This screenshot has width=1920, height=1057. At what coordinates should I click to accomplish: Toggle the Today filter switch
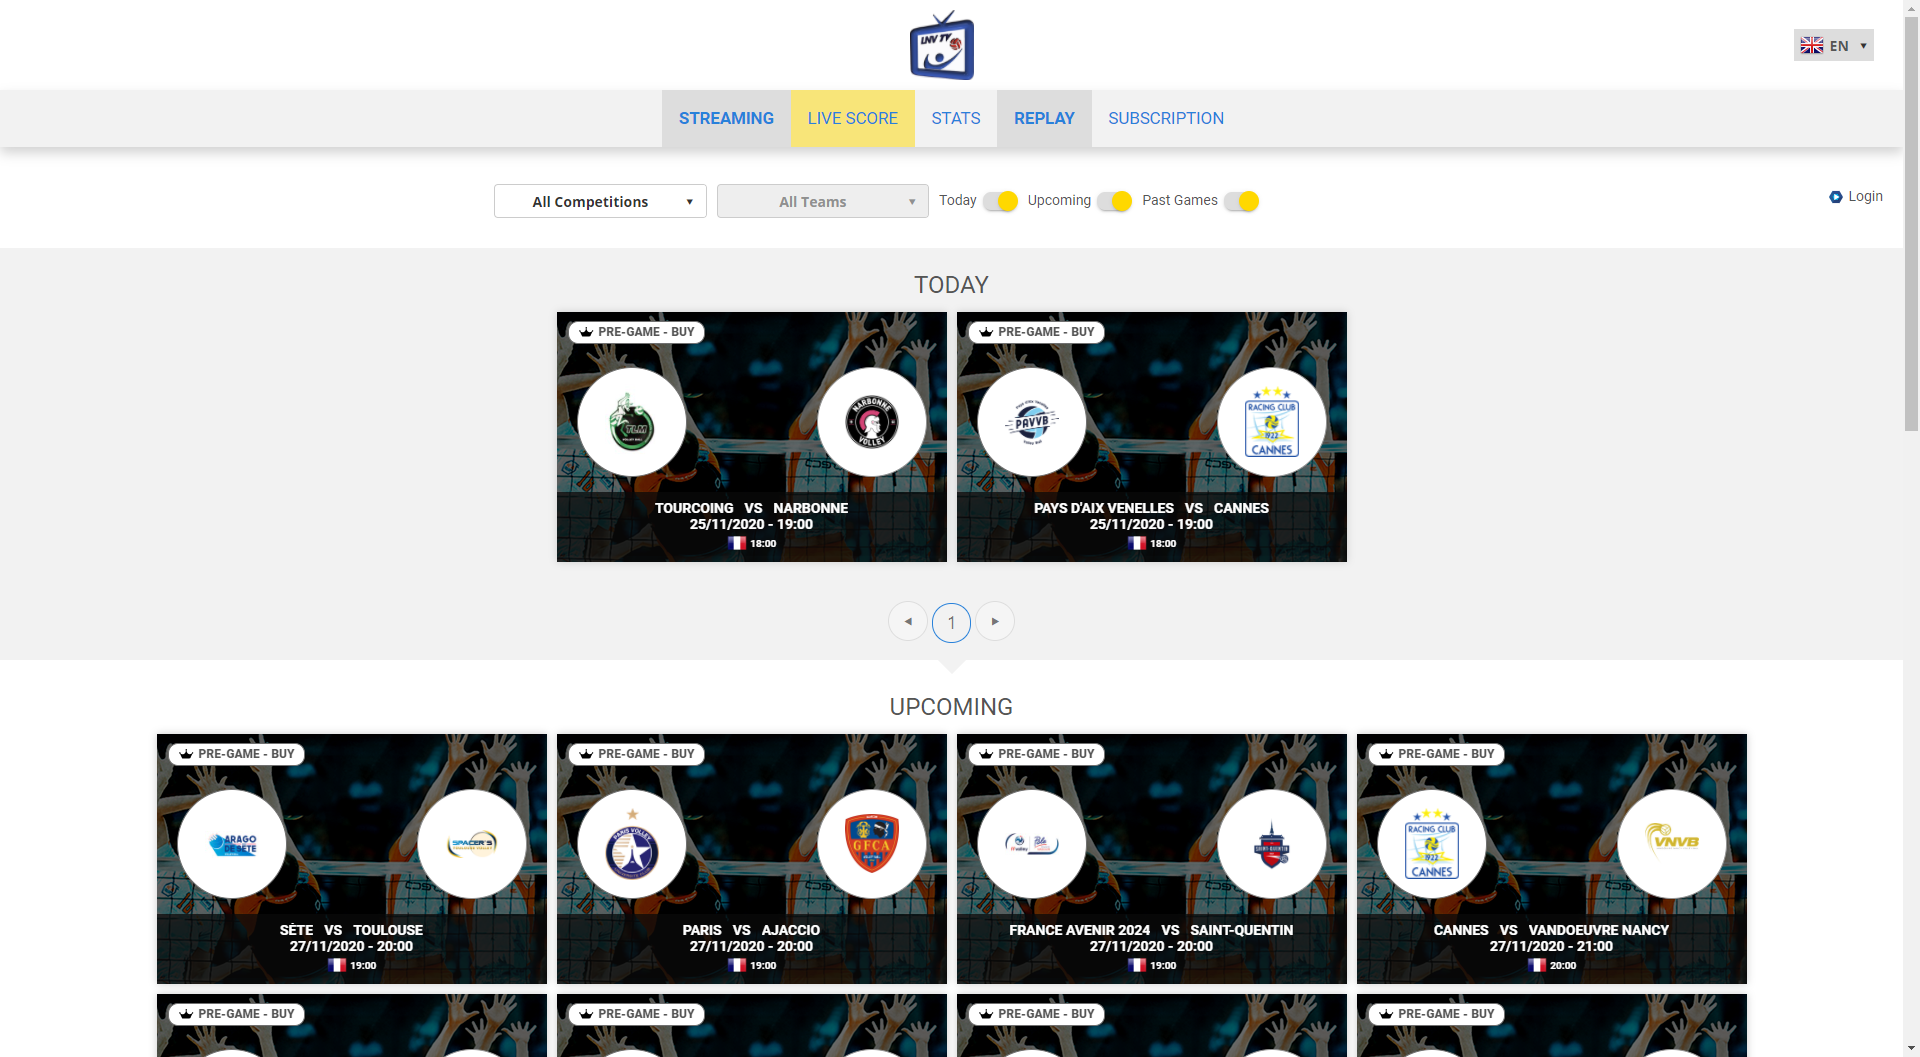pos(1000,201)
